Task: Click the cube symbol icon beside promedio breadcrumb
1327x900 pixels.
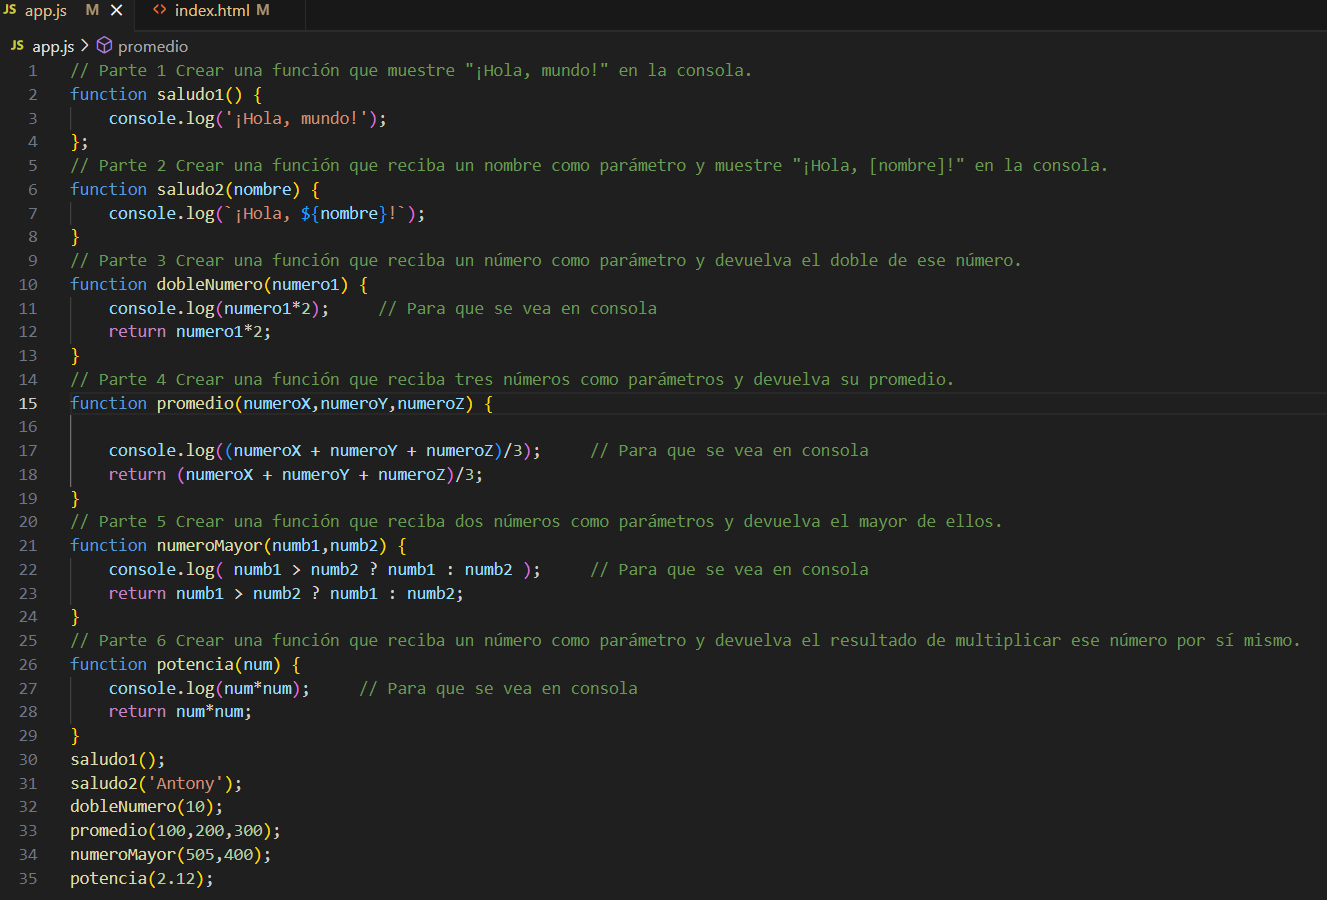Action: [x=104, y=46]
